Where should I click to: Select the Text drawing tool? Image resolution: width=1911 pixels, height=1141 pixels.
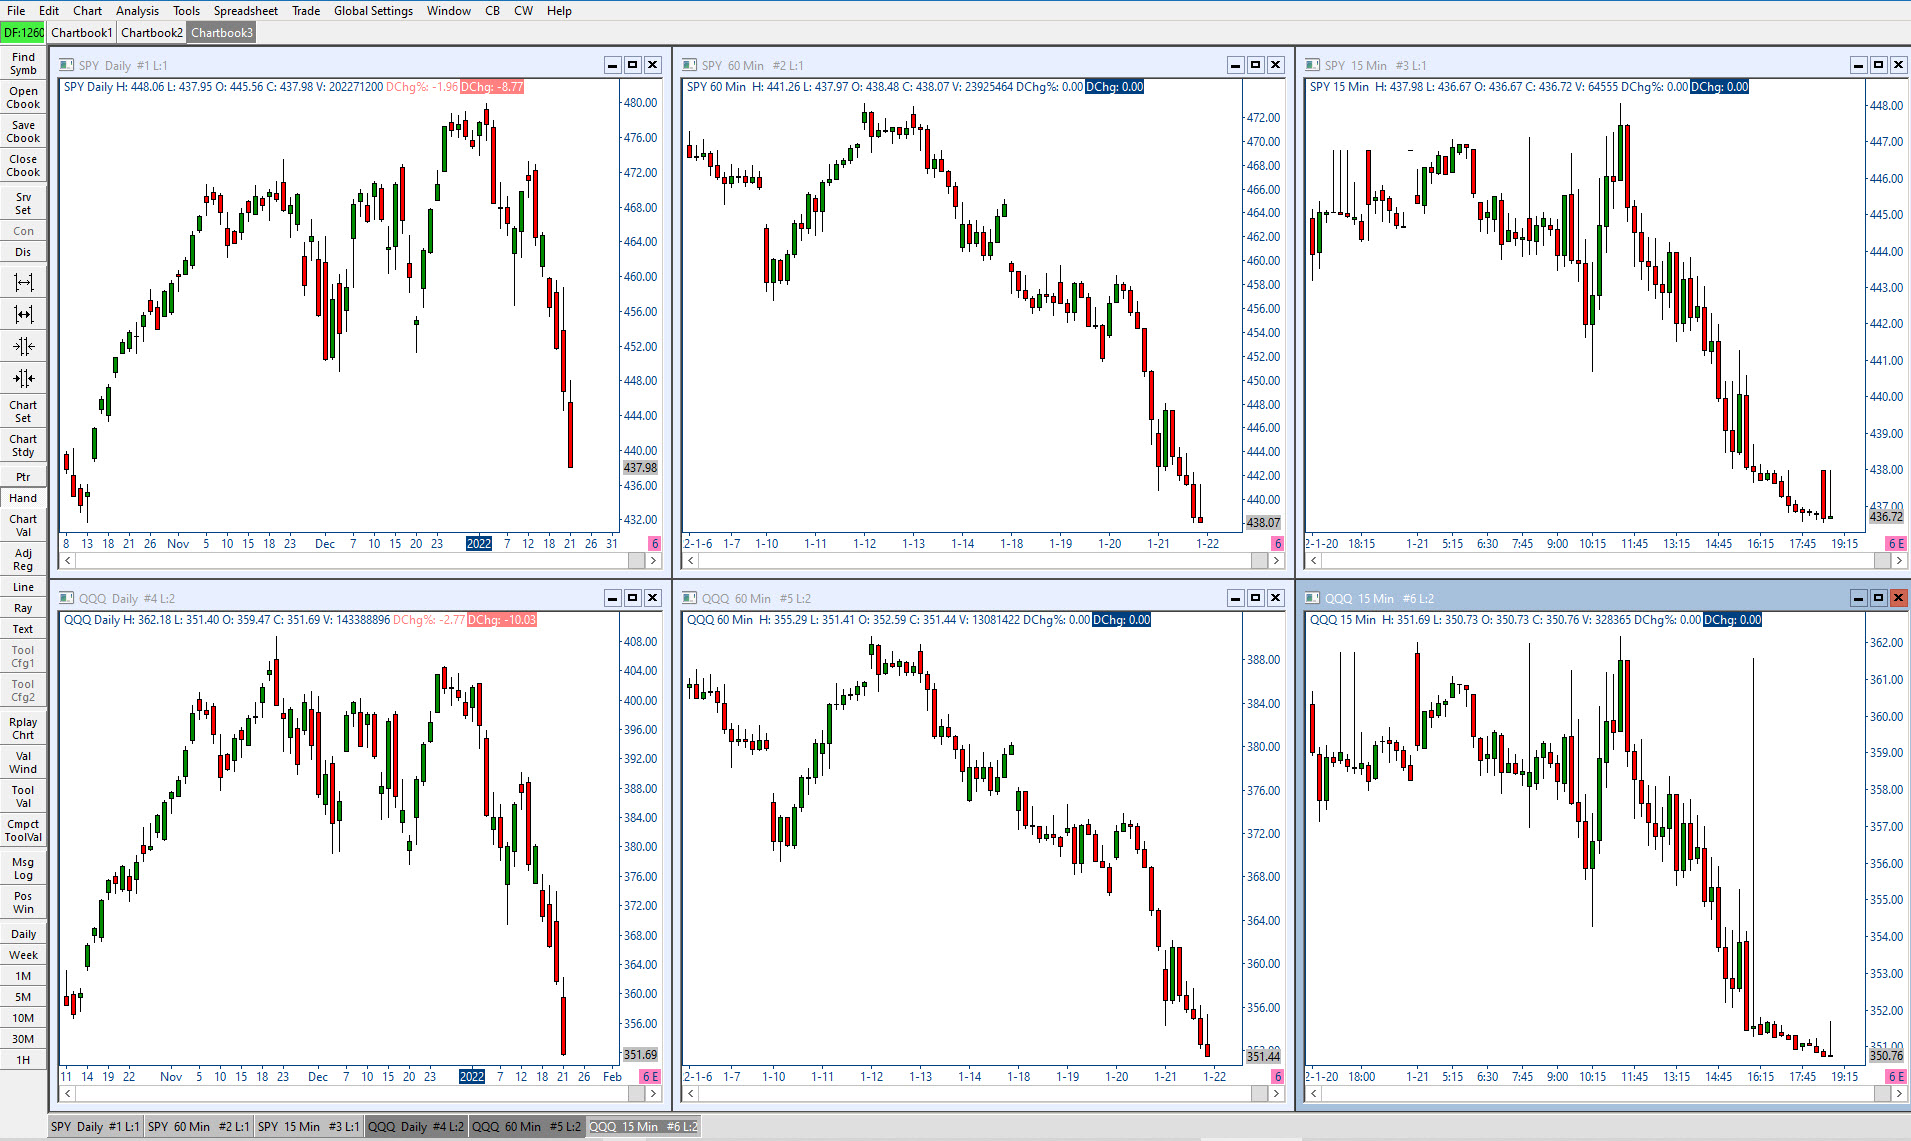tap(23, 629)
